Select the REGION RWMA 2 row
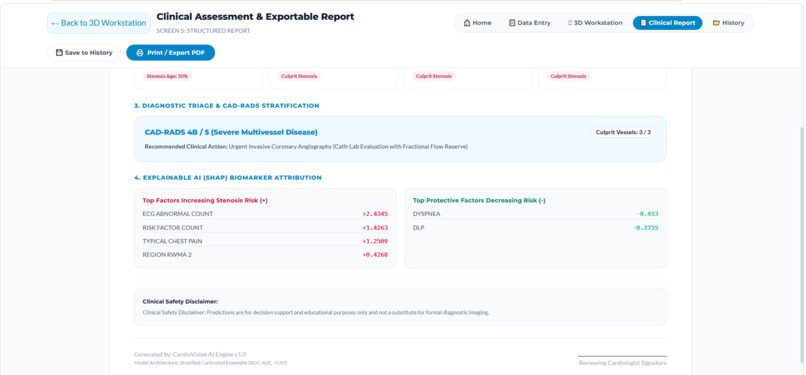 pyautogui.click(x=265, y=254)
